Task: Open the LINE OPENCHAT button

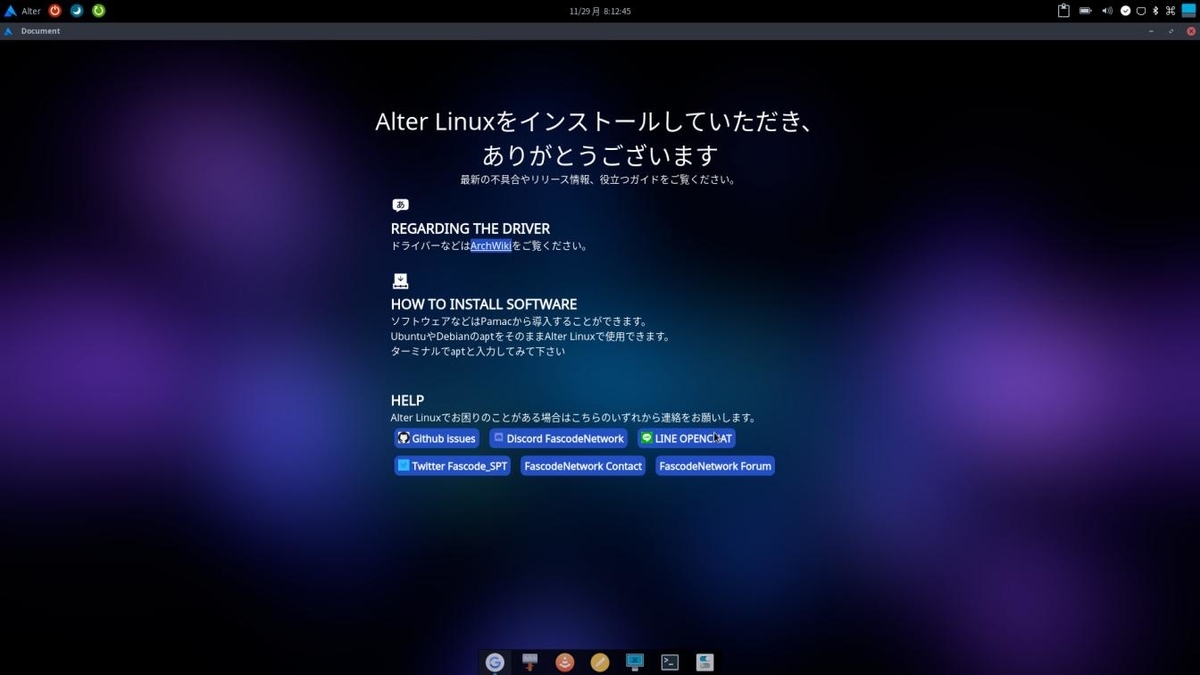Action: (687, 439)
